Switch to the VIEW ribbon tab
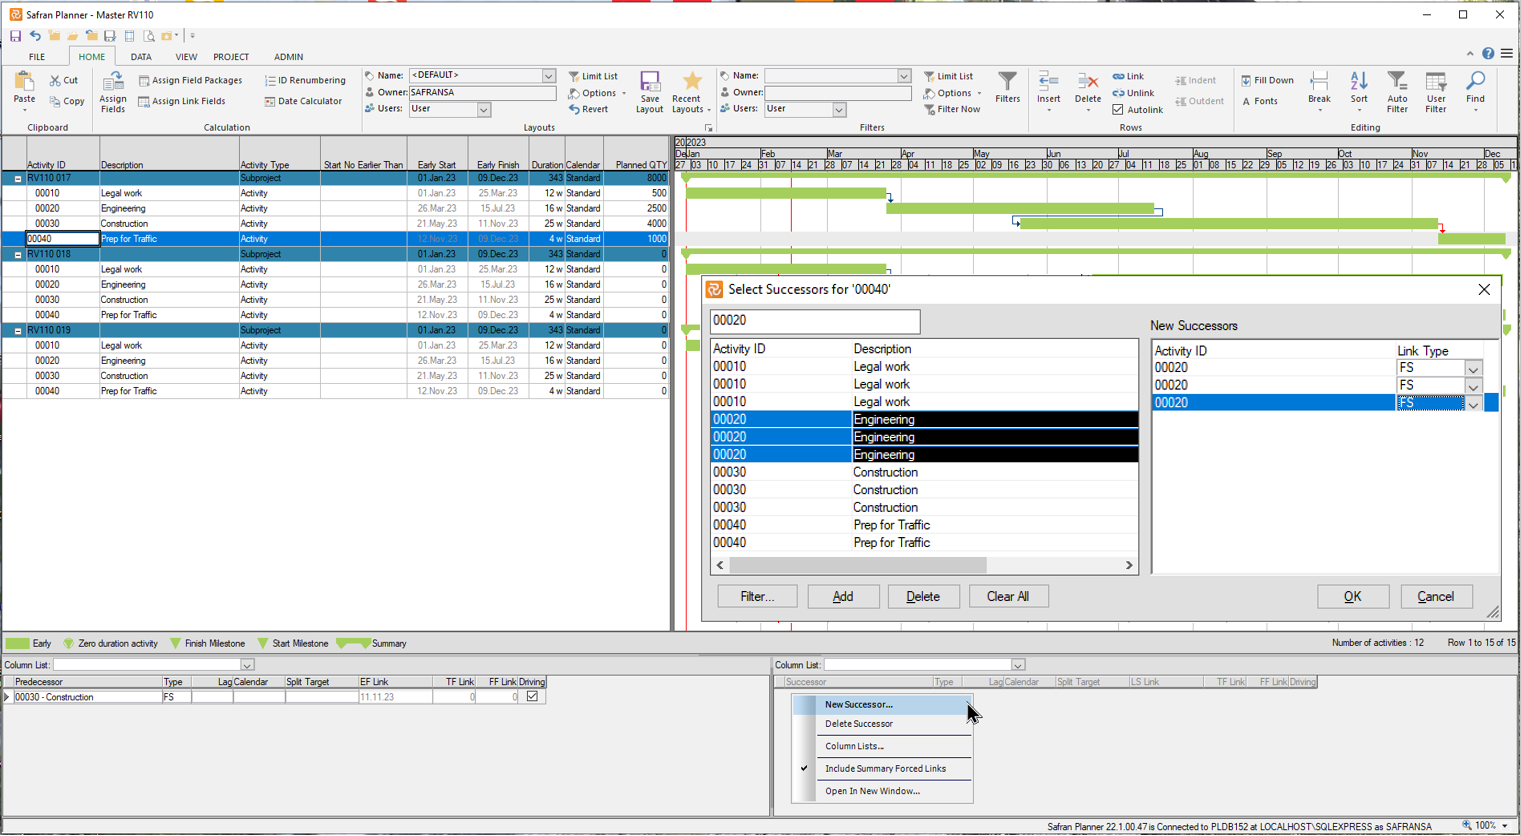 (186, 57)
